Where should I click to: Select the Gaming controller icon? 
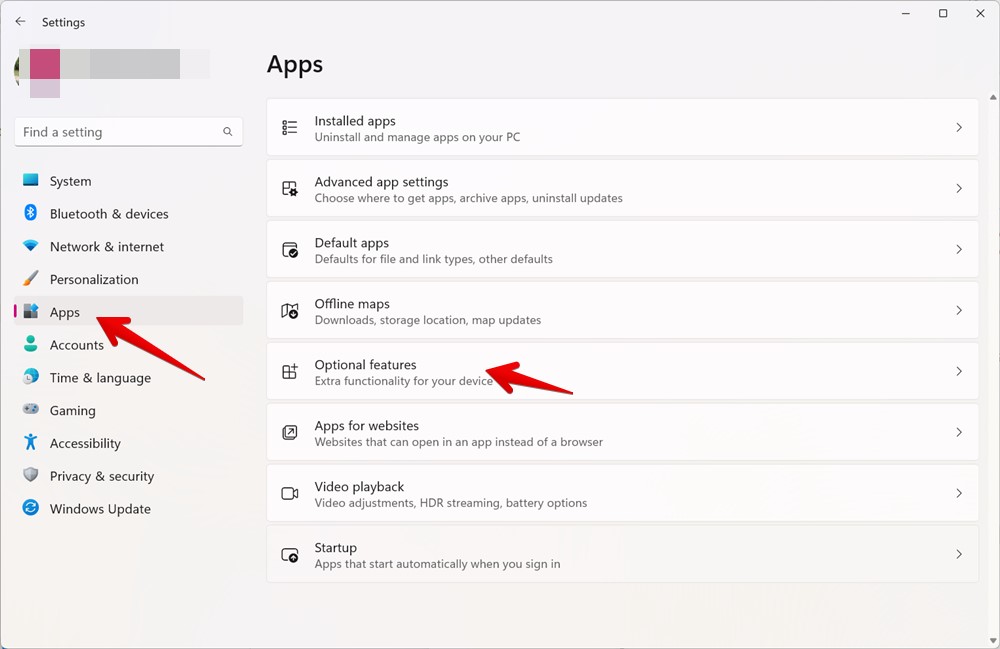point(30,410)
